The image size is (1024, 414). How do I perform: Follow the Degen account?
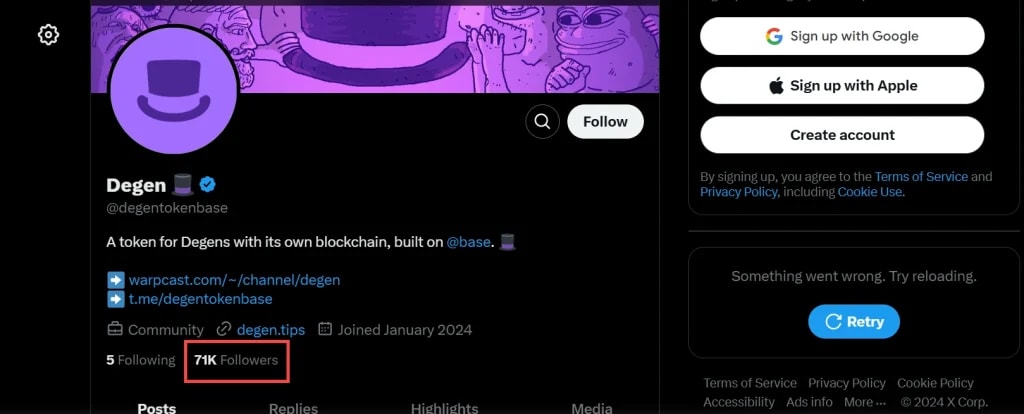(x=605, y=122)
